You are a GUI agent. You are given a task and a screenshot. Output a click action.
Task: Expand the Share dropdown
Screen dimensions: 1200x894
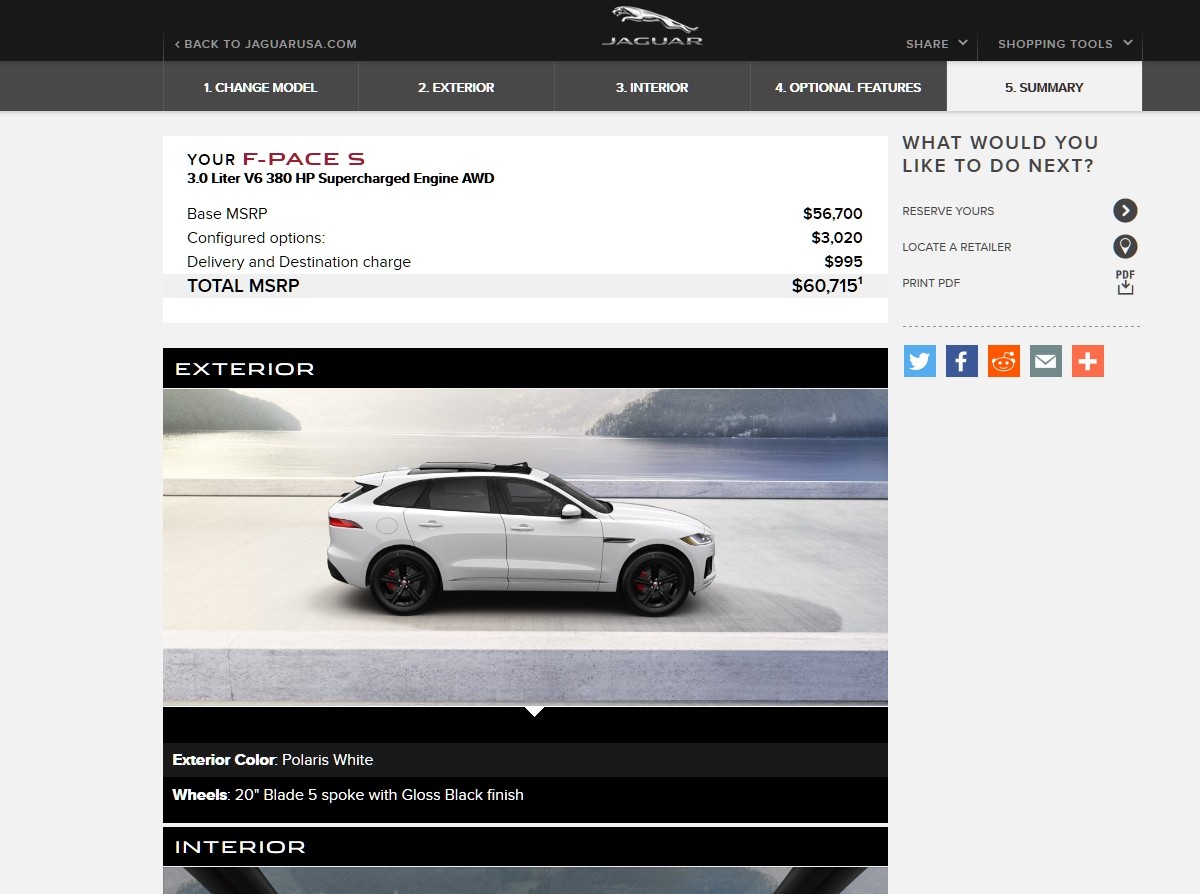pos(936,44)
